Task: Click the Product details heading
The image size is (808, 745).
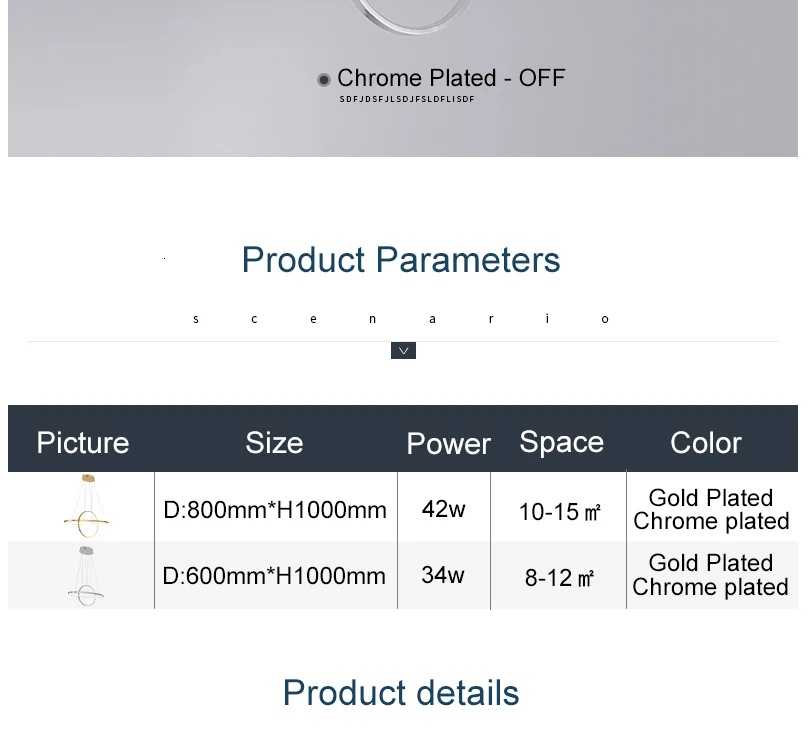Action: 400,693
